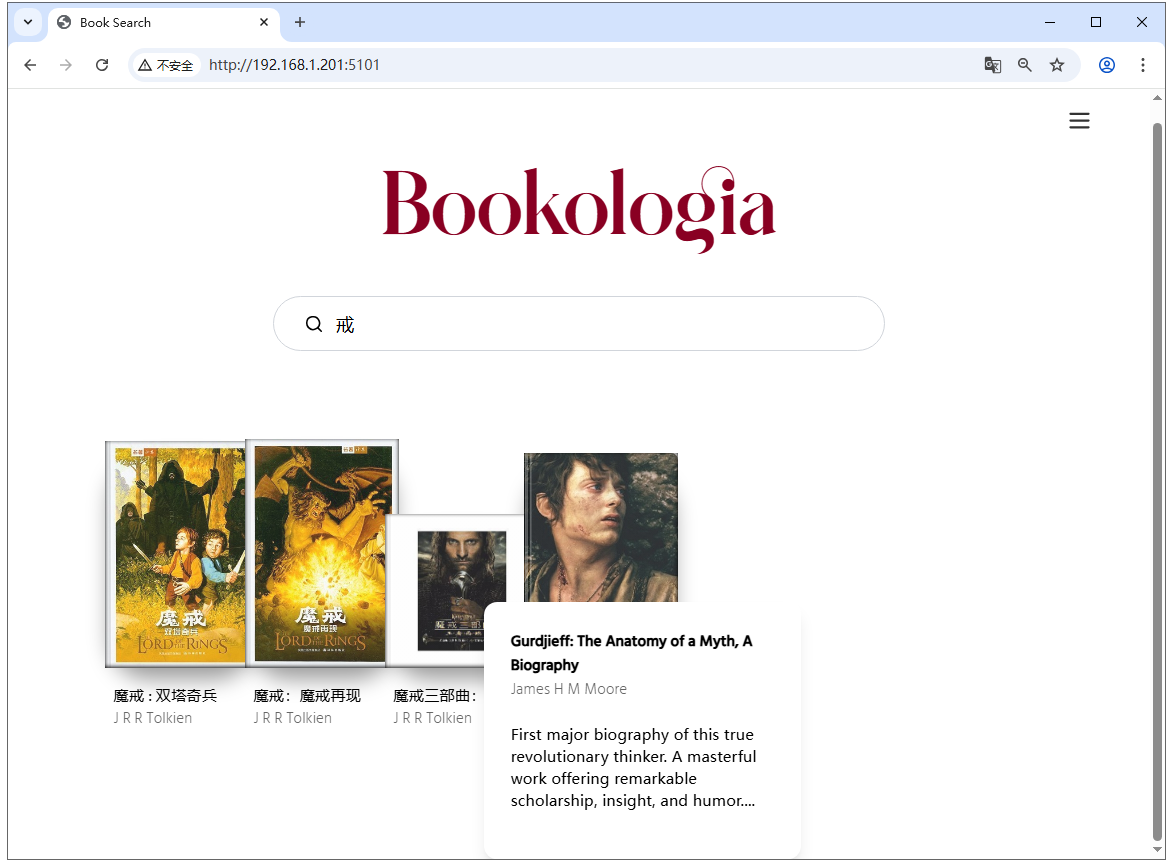1173x867 pixels.
Task: Click the author James H M Moore
Action: (569, 689)
